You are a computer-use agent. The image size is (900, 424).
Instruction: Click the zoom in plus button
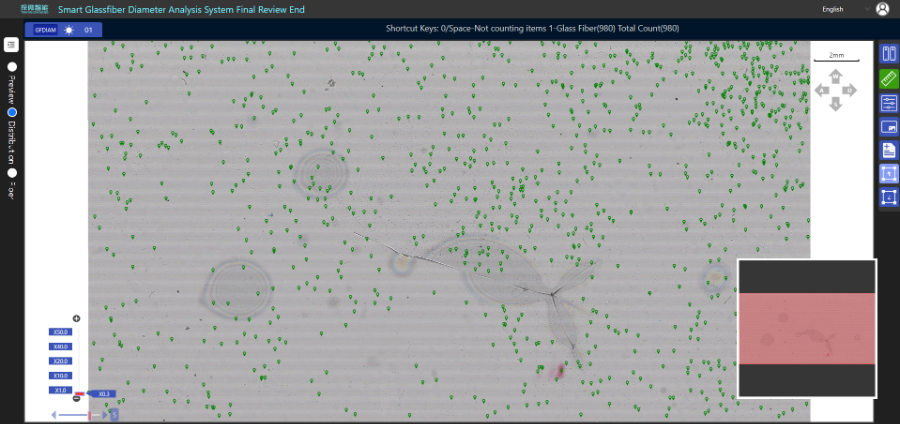pyautogui.click(x=76, y=318)
